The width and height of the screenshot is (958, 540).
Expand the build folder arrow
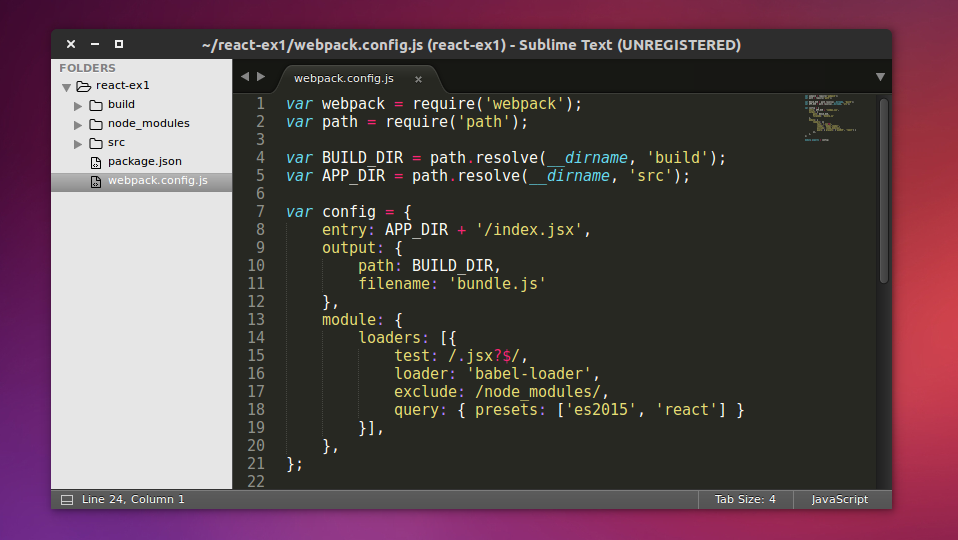[x=78, y=106]
